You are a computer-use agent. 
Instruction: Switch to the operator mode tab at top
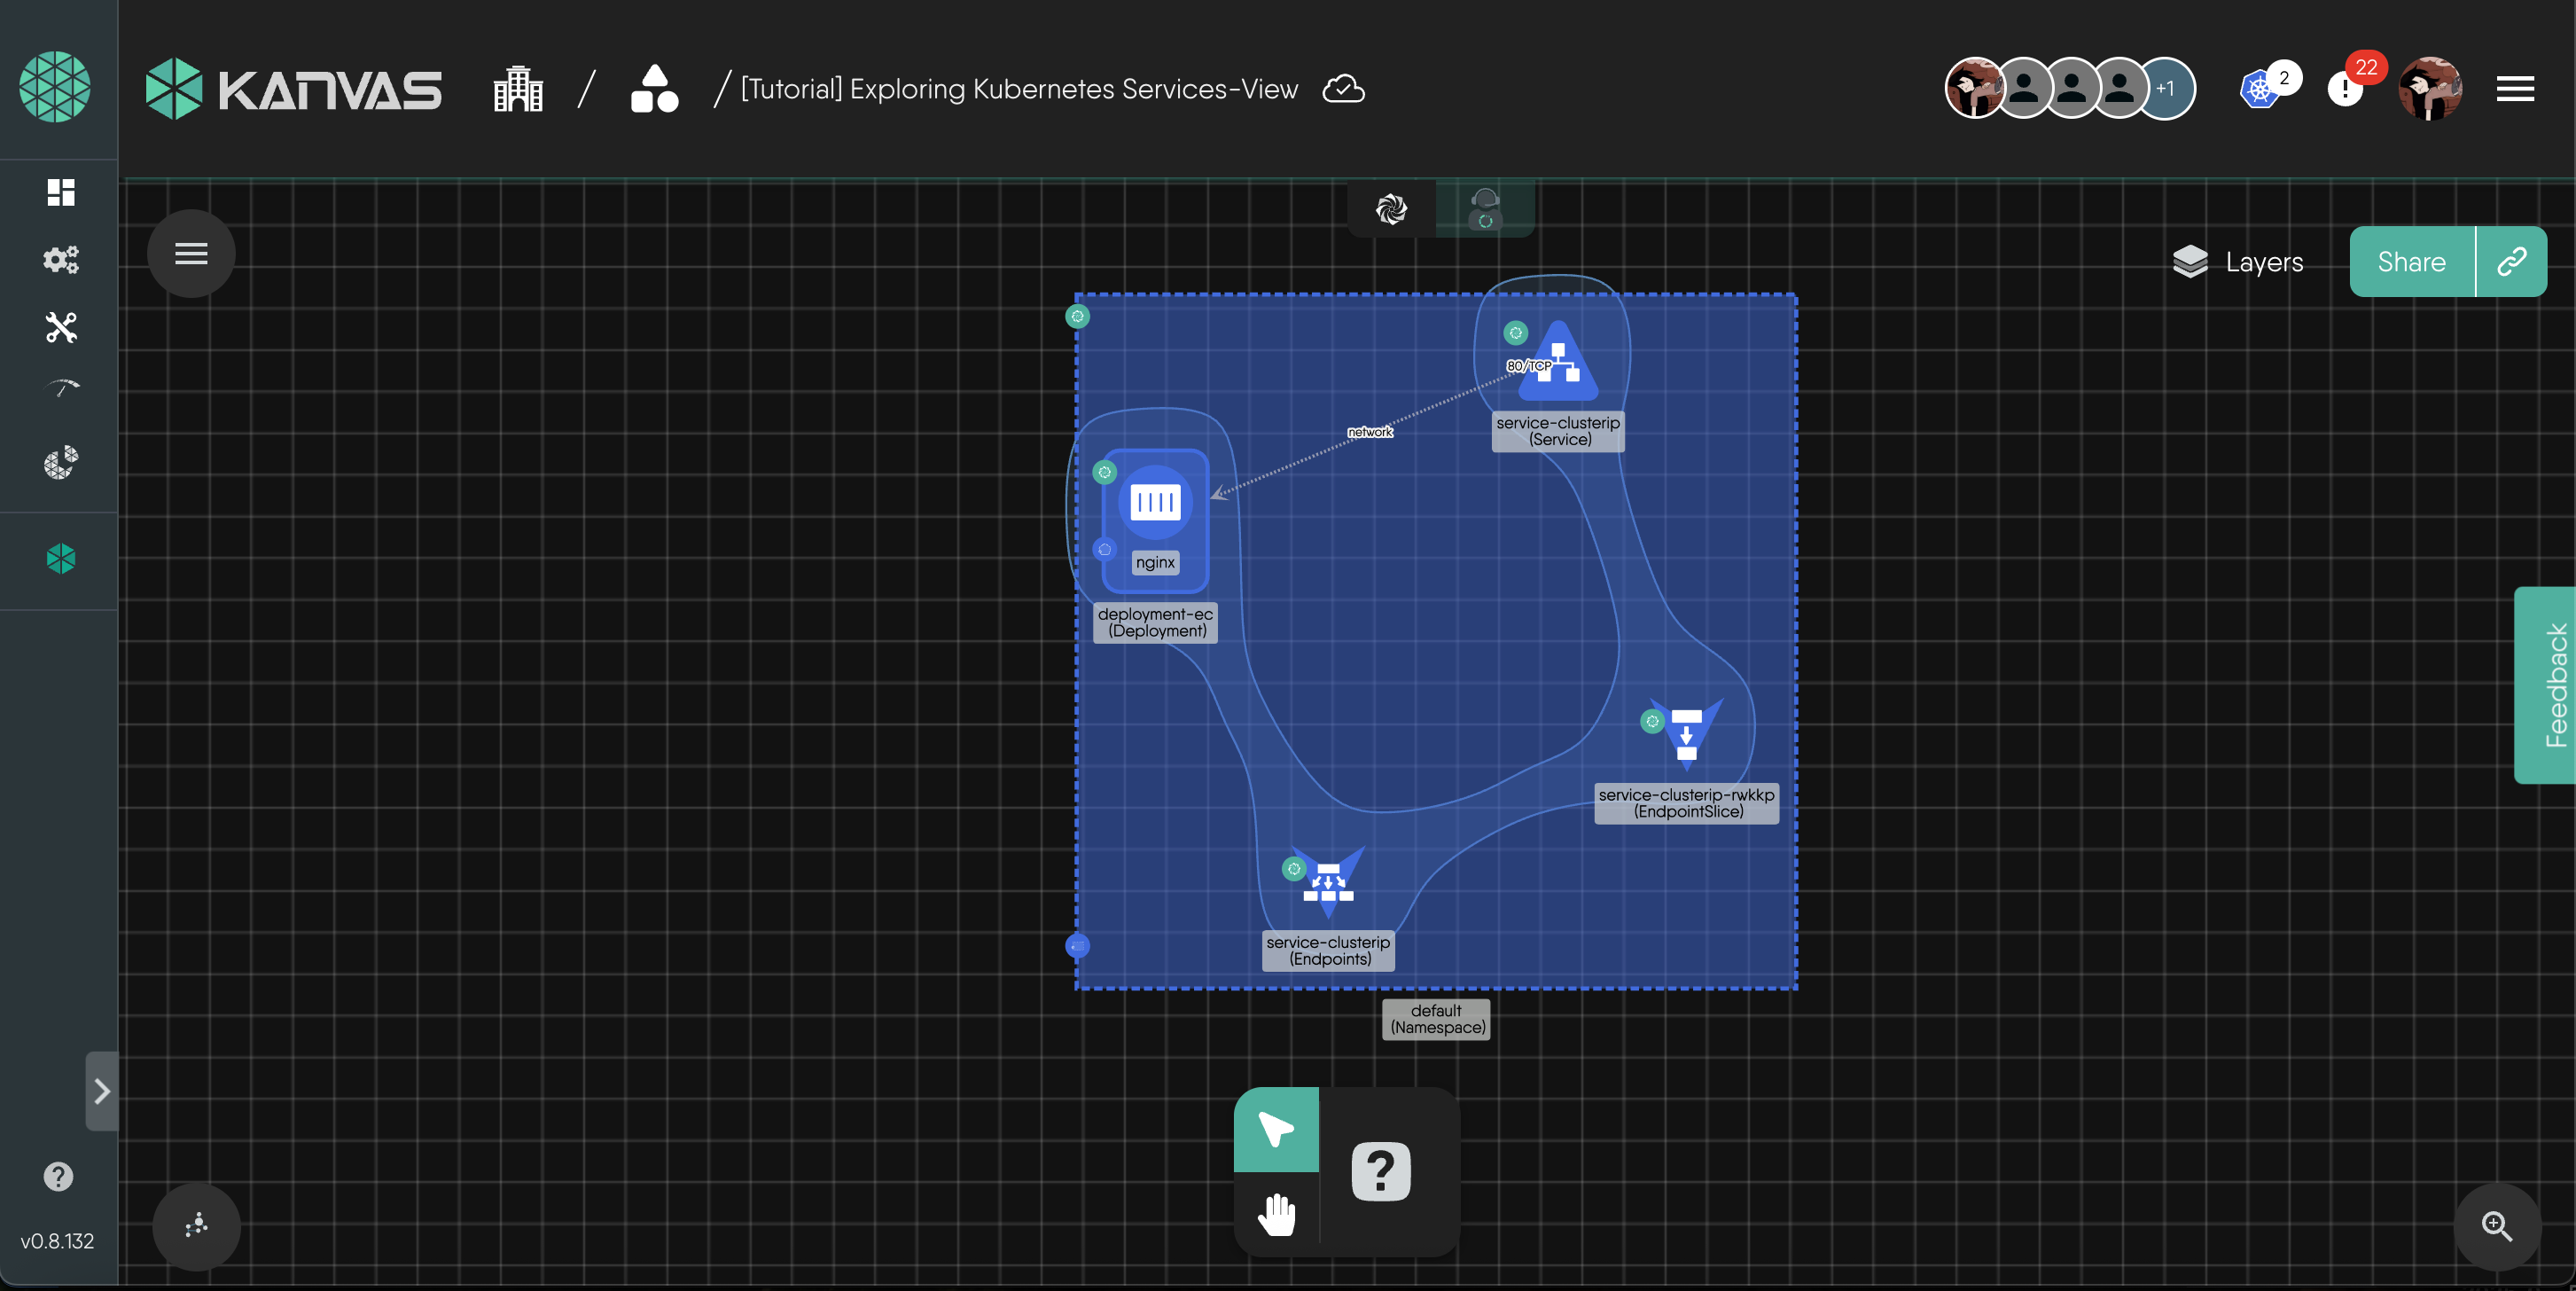click(1484, 209)
